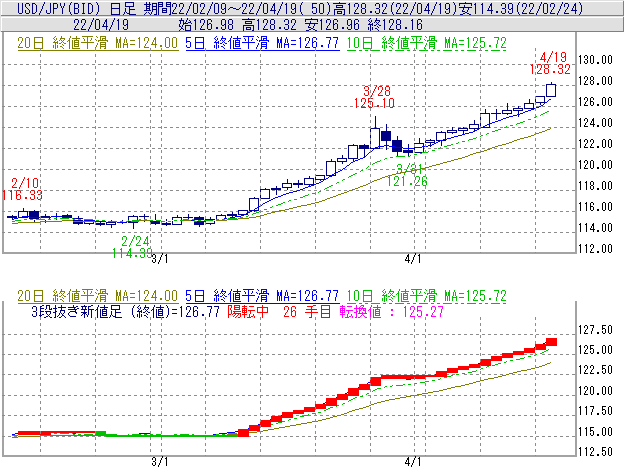This screenshot has height=475, width=624.
Task: Click the 120.00 label on the upper price axis
Action: (595, 165)
